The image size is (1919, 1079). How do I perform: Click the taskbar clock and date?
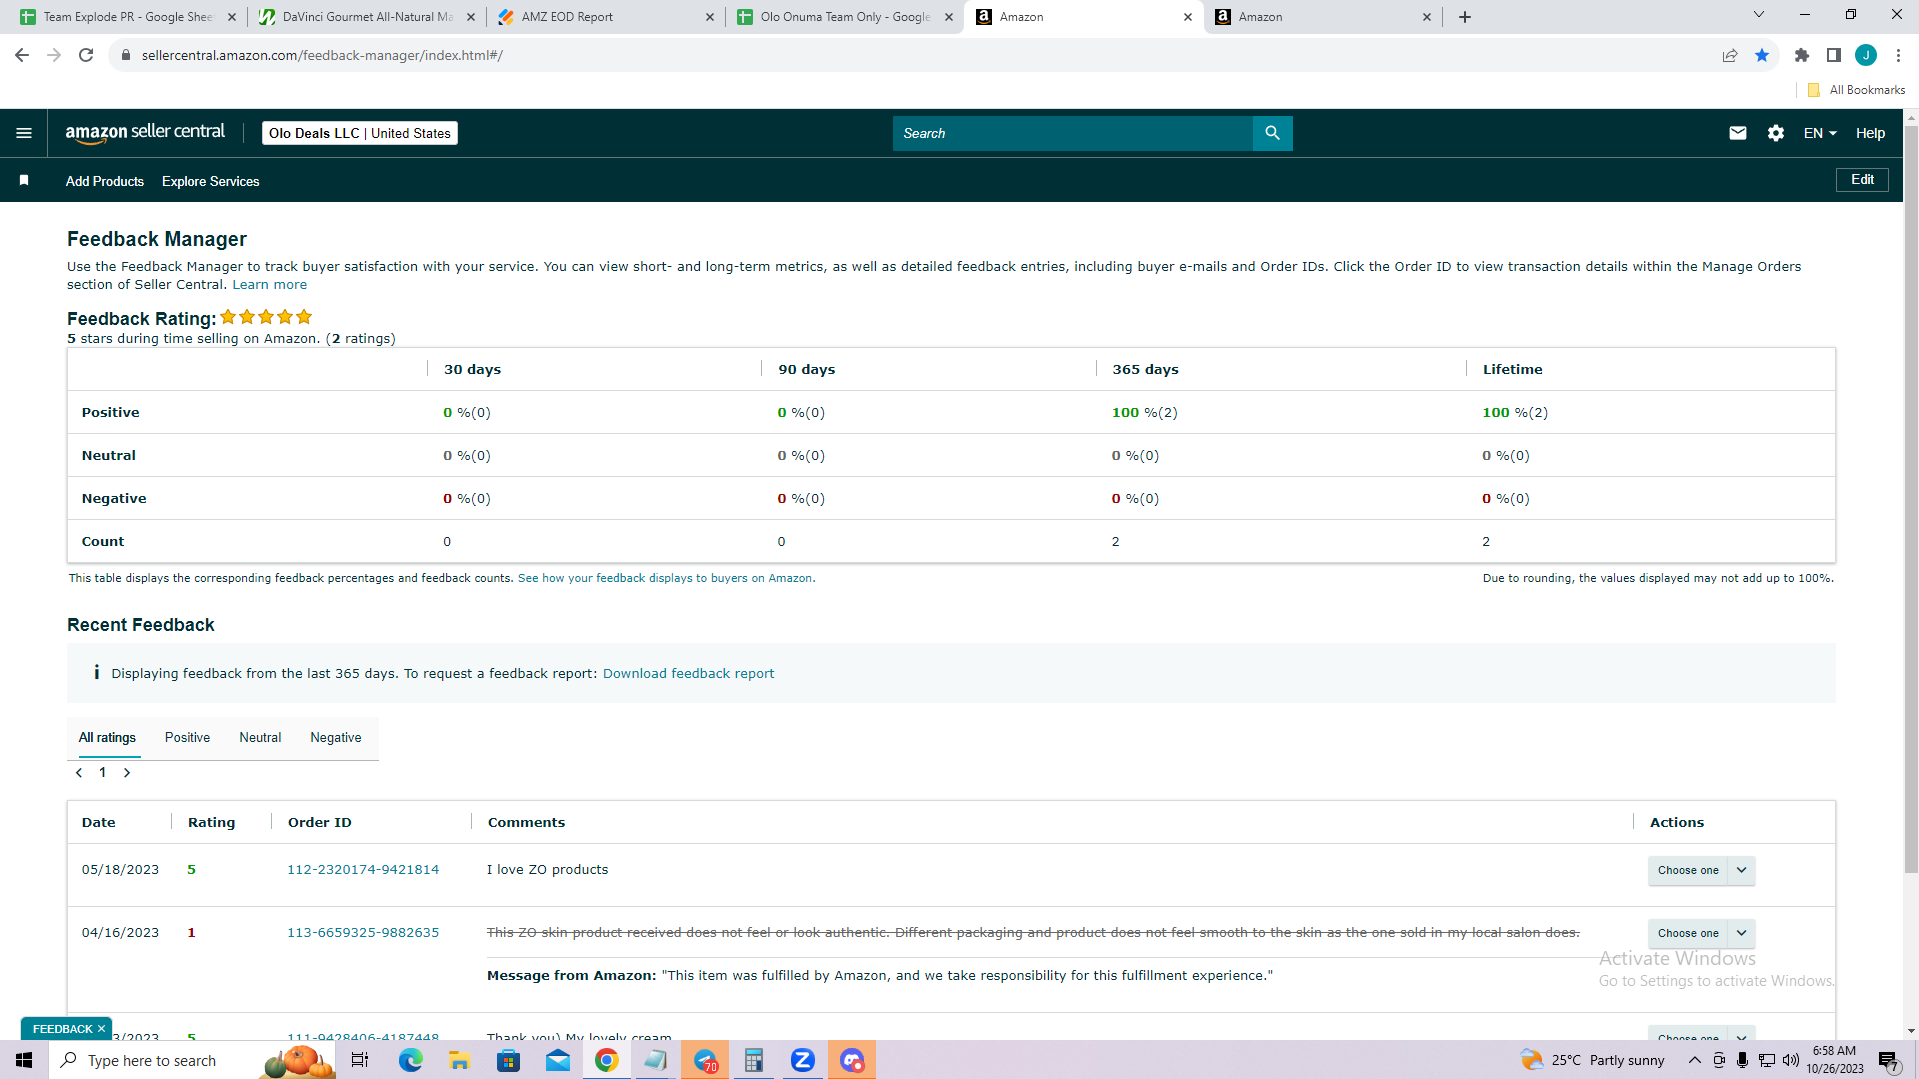[x=1834, y=1060]
